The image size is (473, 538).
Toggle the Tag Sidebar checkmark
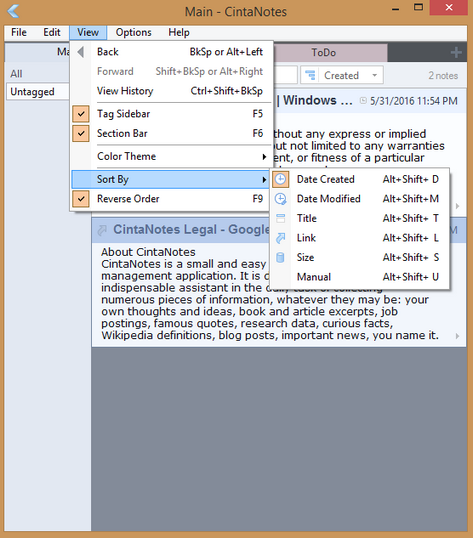pos(81,114)
